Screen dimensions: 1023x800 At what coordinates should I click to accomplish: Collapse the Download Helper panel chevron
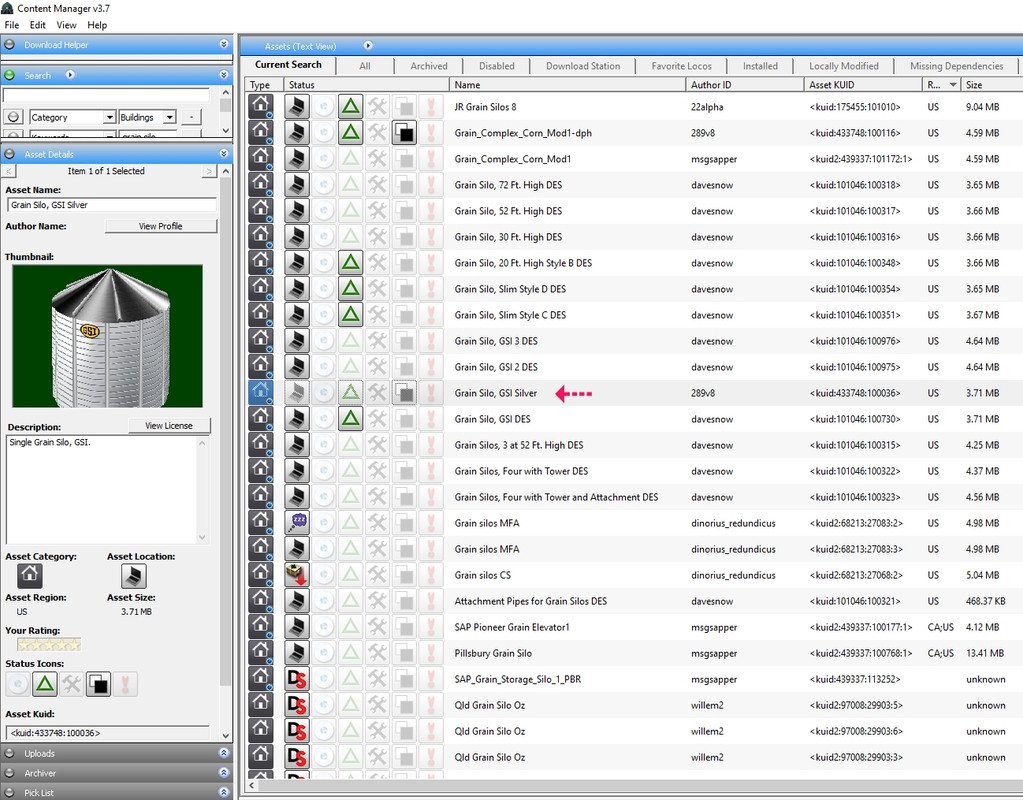[x=224, y=44]
